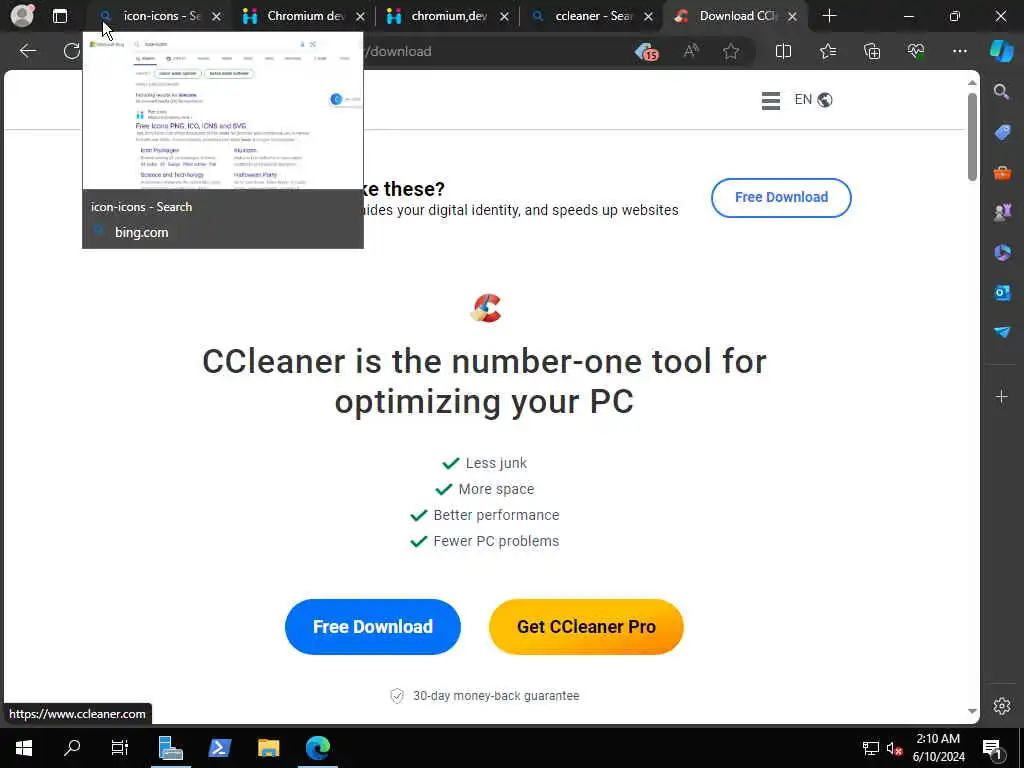Open Server Manager taskbar icon
The height and width of the screenshot is (768, 1024).
coord(170,748)
